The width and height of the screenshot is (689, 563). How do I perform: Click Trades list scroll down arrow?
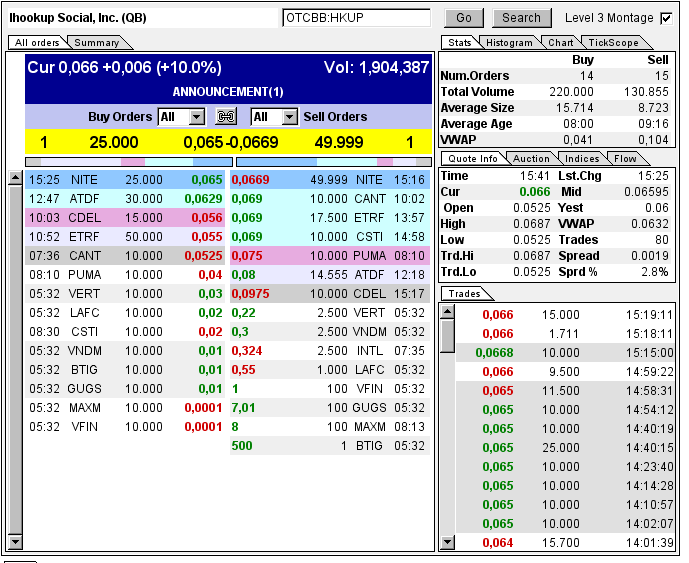(447, 541)
